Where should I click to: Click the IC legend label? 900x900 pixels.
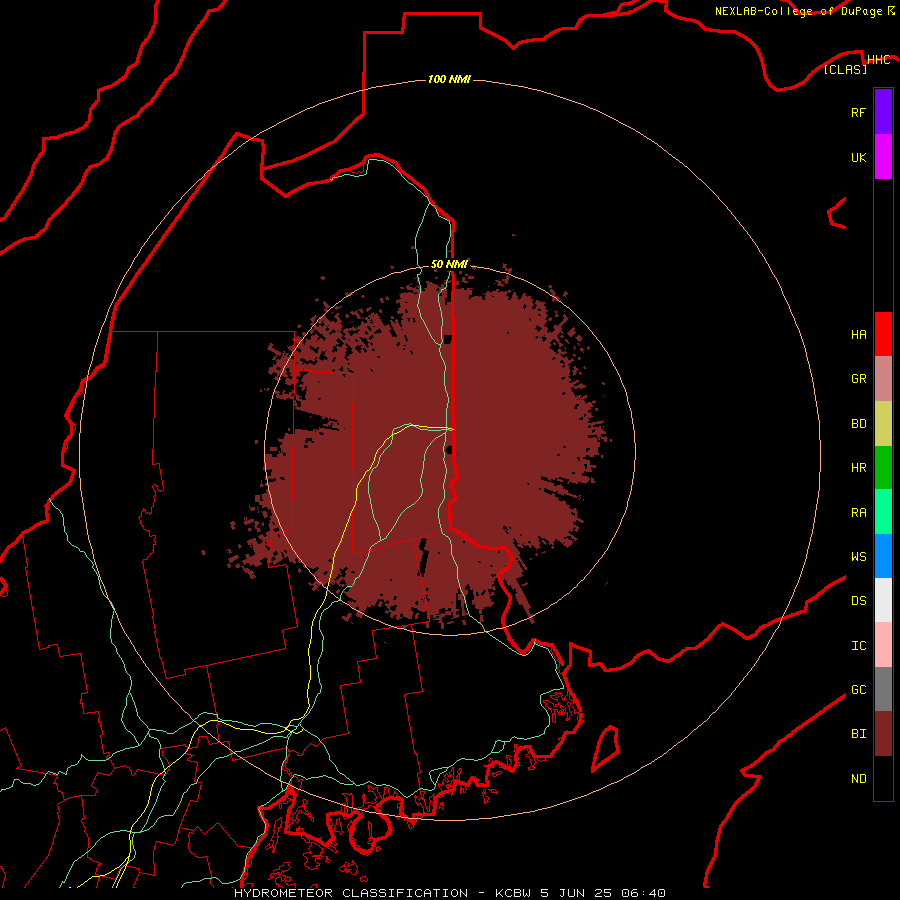[x=858, y=646]
